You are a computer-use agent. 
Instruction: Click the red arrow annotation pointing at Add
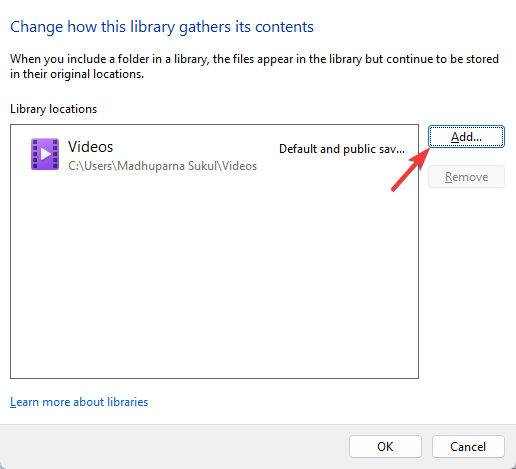click(x=410, y=170)
